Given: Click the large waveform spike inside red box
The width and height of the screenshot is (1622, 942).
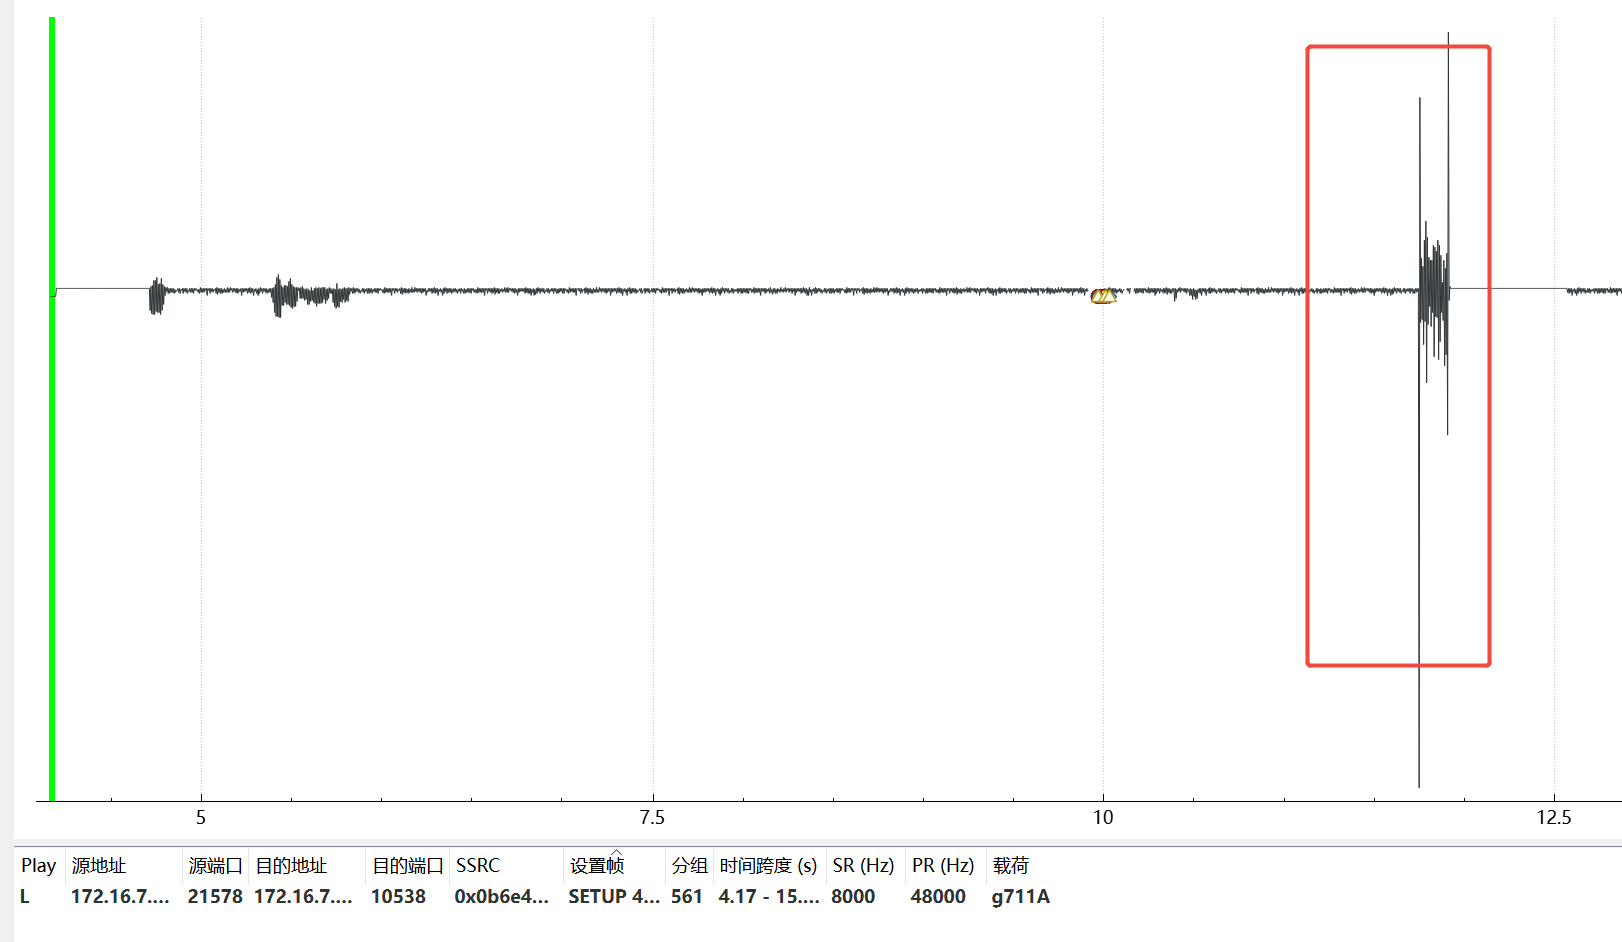Looking at the screenshot, I should (1419, 440).
